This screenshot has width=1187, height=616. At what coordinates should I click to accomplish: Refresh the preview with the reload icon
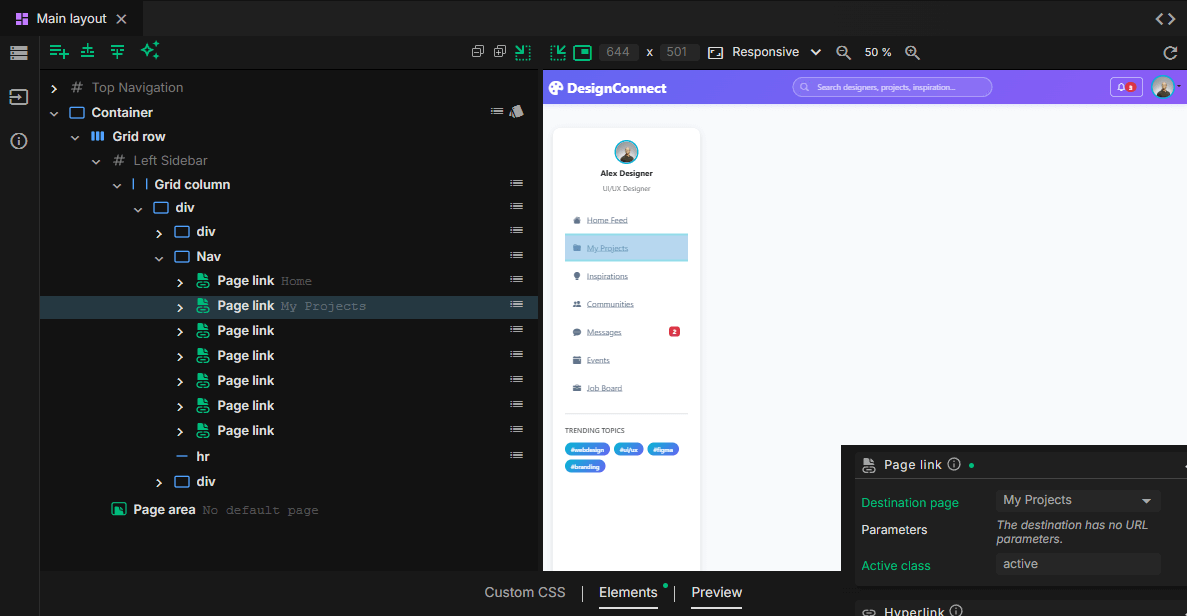point(1170,53)
